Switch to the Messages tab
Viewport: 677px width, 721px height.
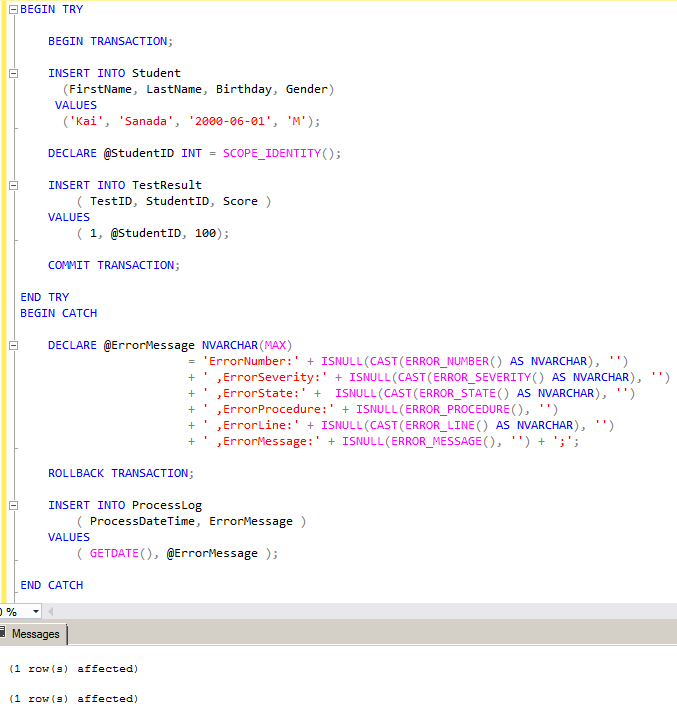click(x=34, y=634)
